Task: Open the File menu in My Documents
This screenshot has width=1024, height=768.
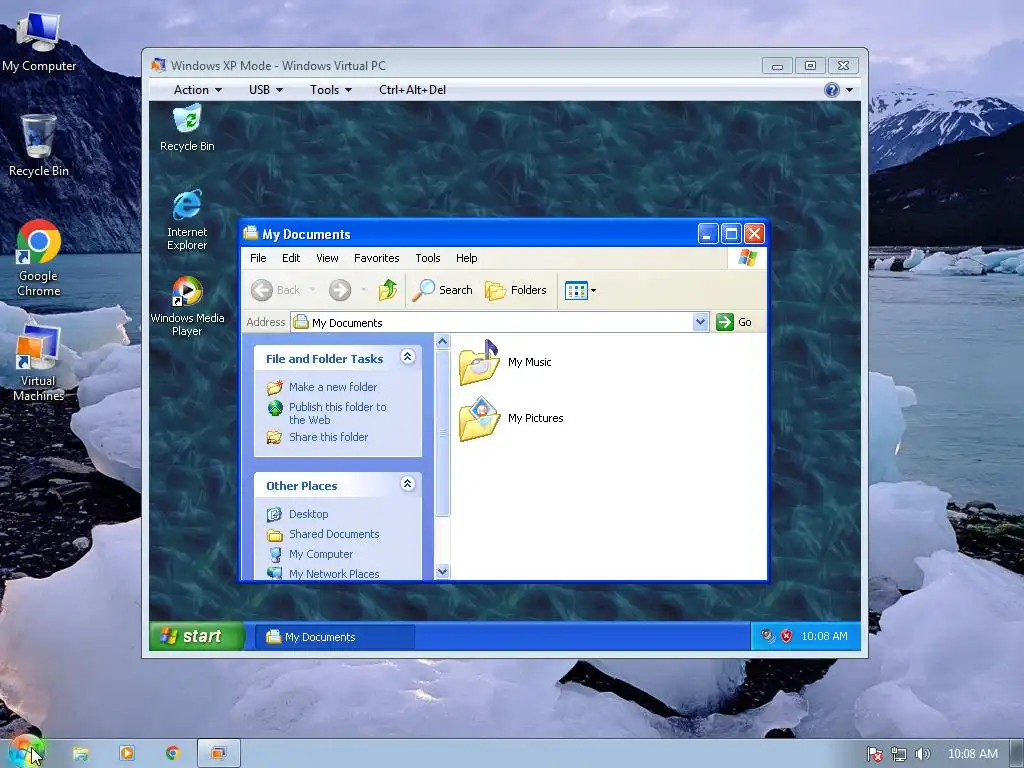Action: (258, 258)
